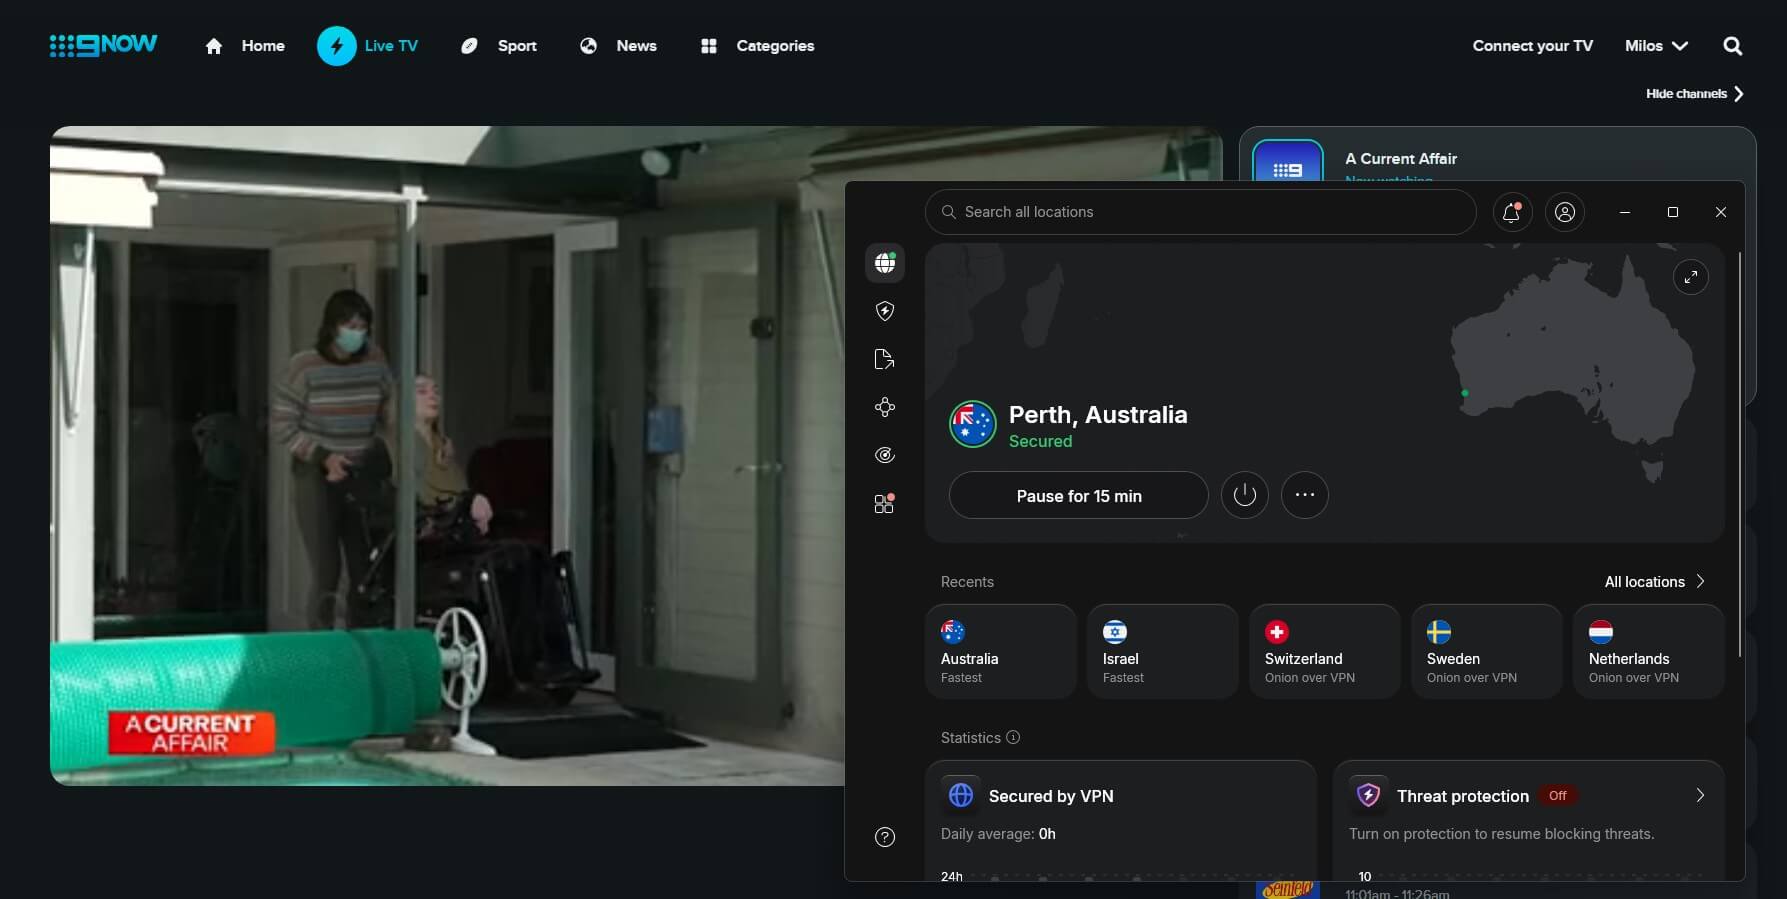Open the Threat protection card chevron

click(x=1700, y=795)
